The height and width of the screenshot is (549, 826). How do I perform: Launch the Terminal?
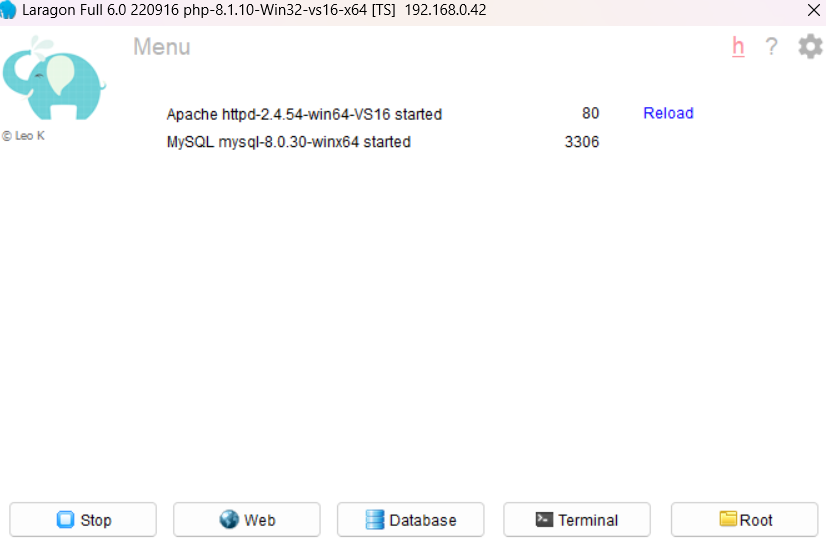577,519
